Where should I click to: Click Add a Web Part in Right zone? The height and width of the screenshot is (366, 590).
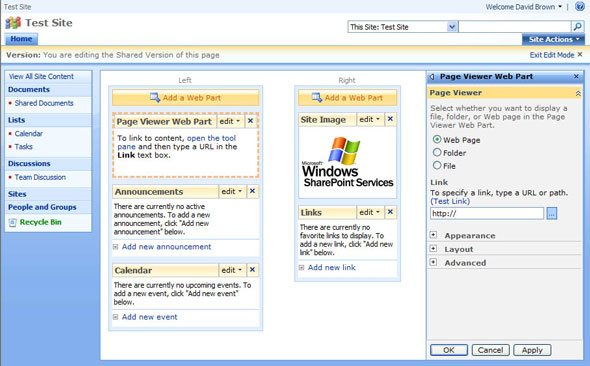coord(347,98)
